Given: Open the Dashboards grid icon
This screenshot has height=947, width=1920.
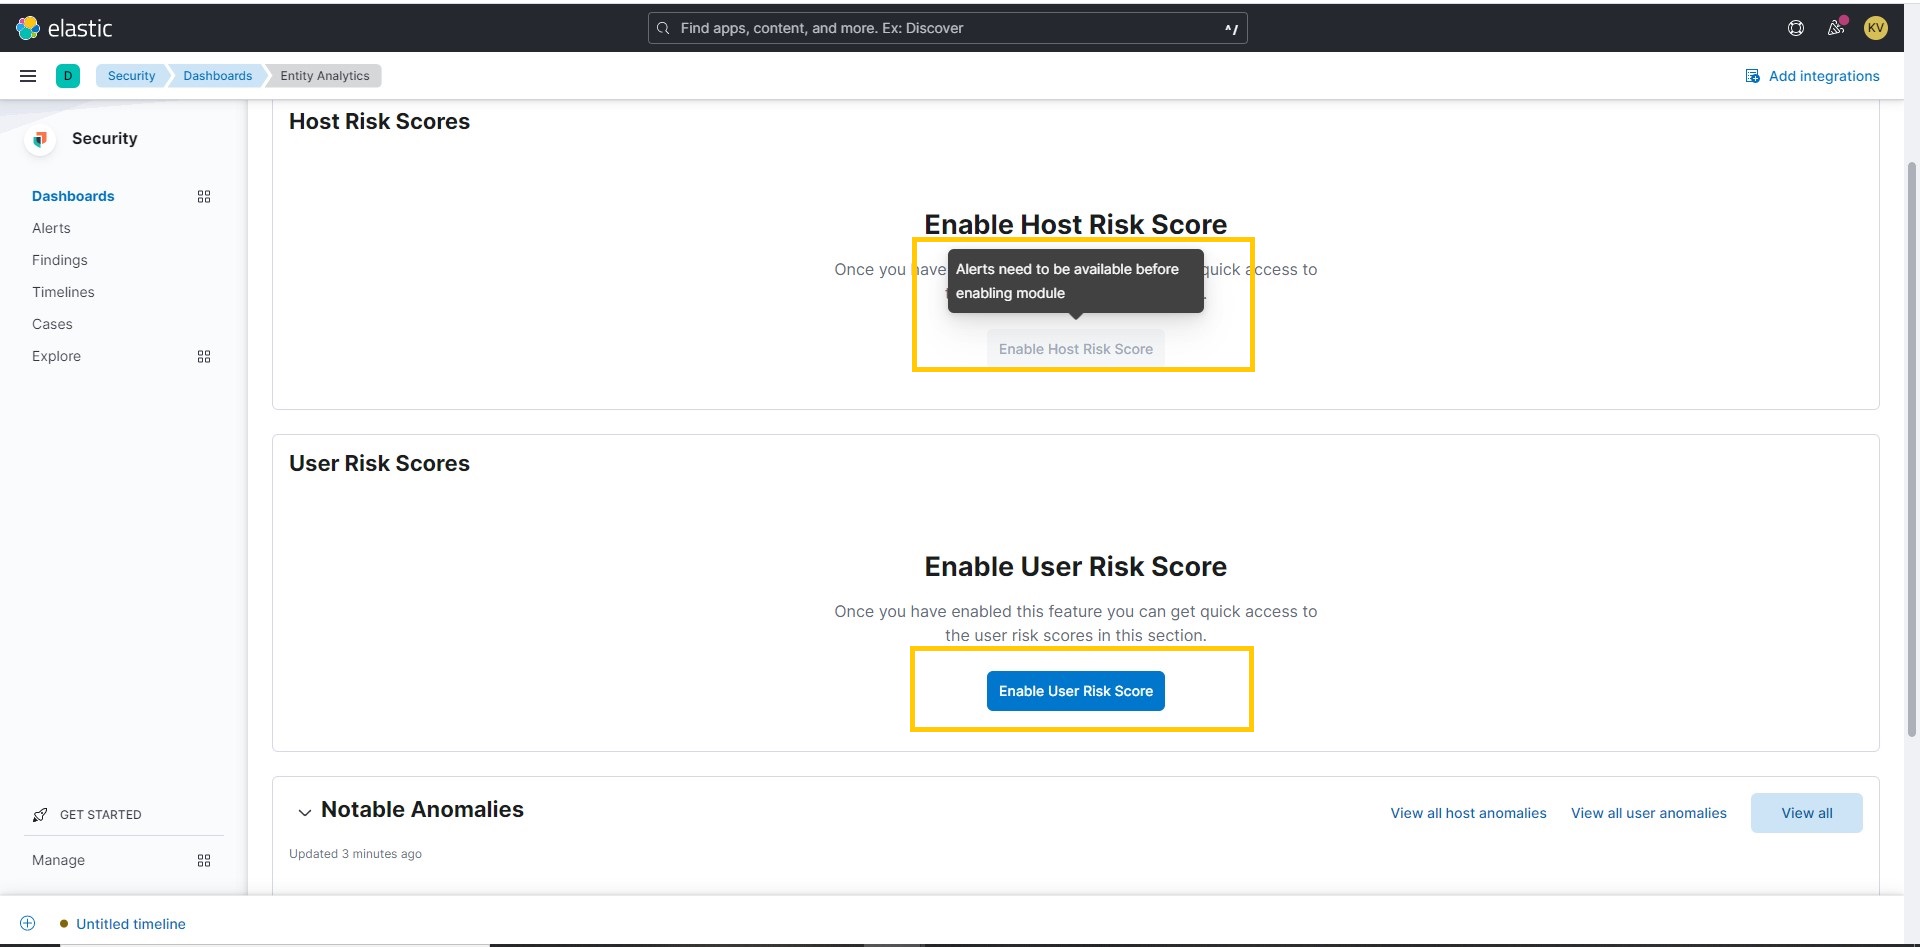Looking at the screenshot, I should pyautogui.click(x=204, y=196).
